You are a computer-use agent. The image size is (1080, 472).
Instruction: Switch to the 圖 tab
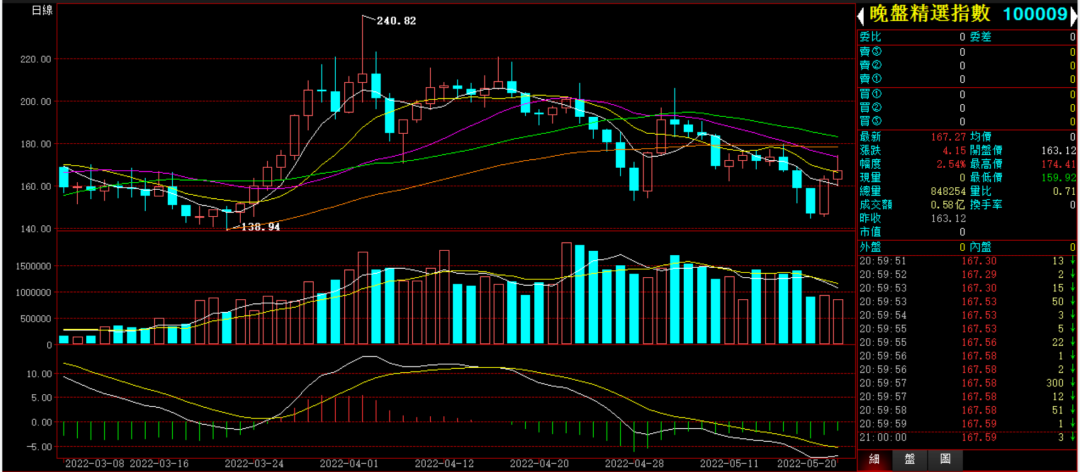tap(944, 460)
